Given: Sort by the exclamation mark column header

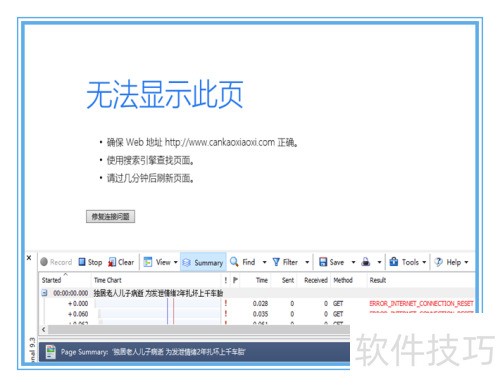Looking at the screenshot, I should click(x=226, y=280).
